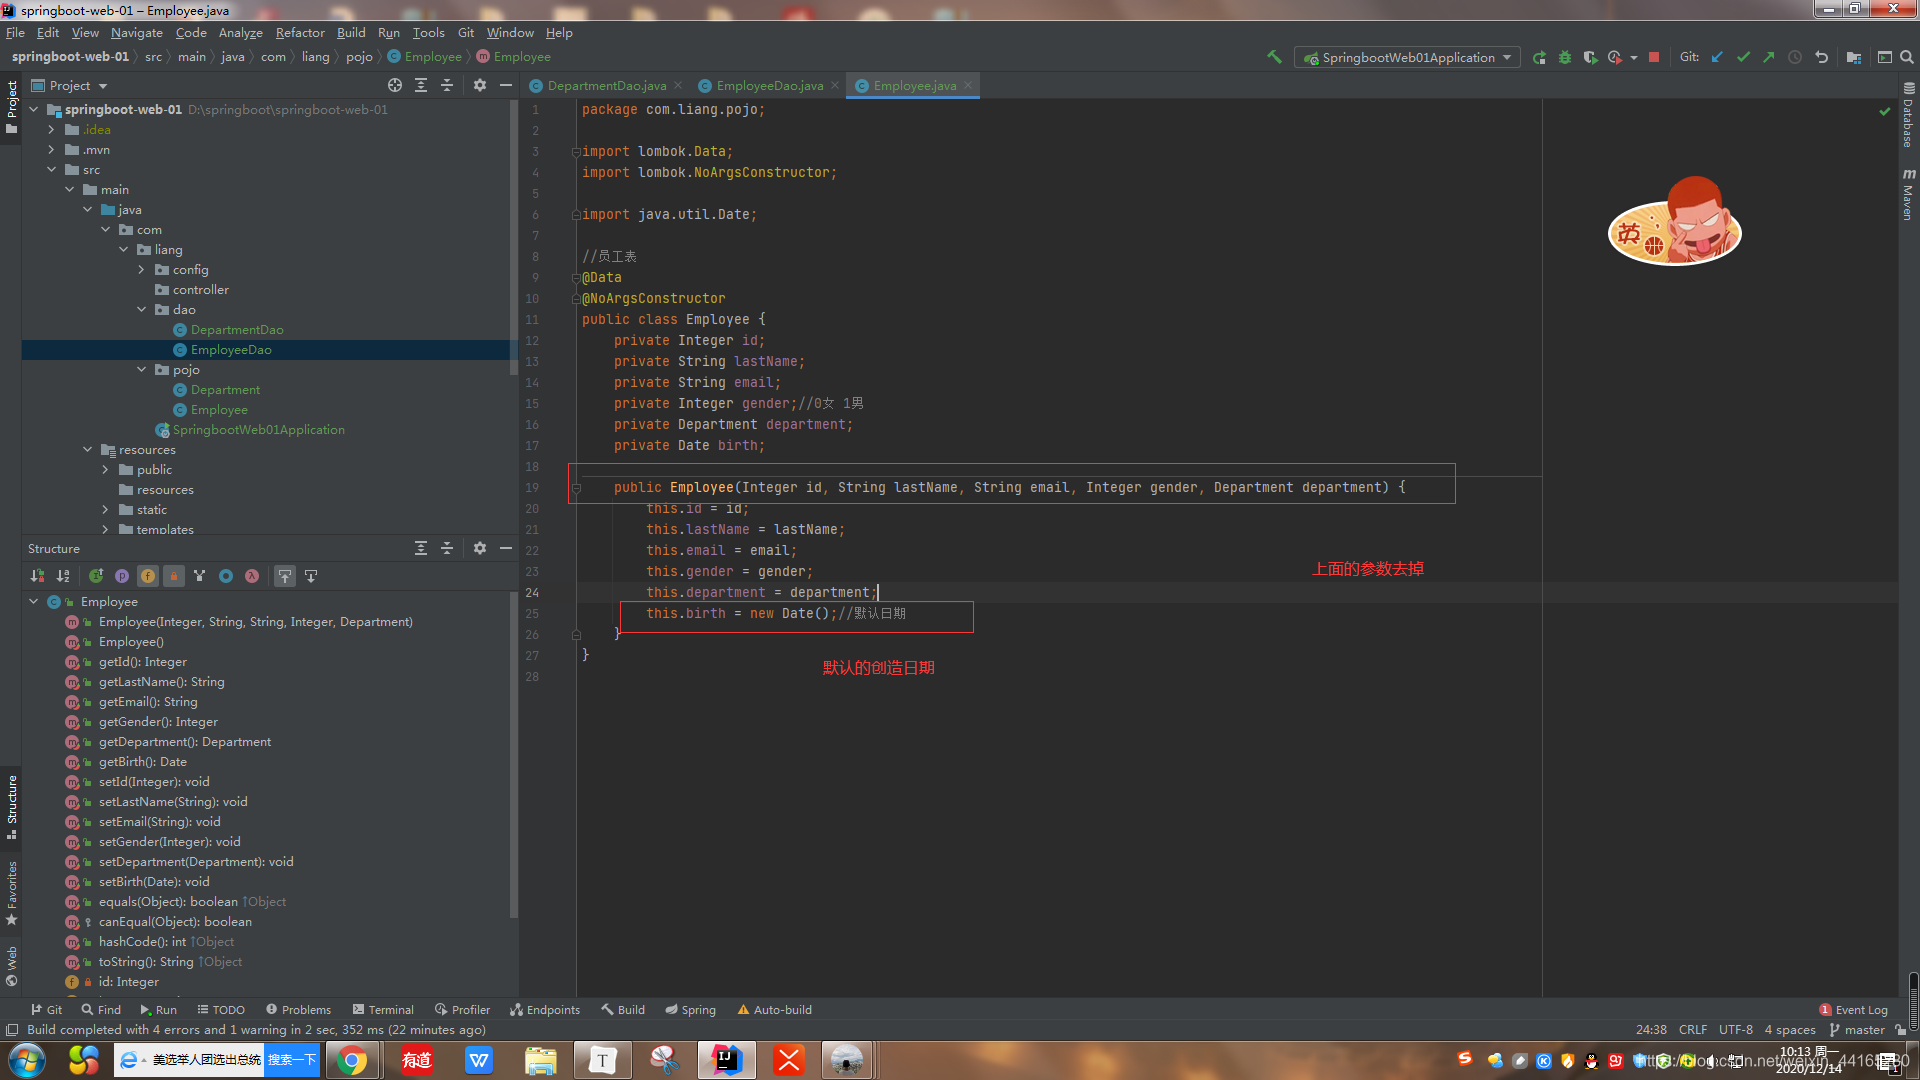The height and width of the screenshot is (1080, 1920).
Task: Toggle autoscroll to source
Action: (285, 576)
